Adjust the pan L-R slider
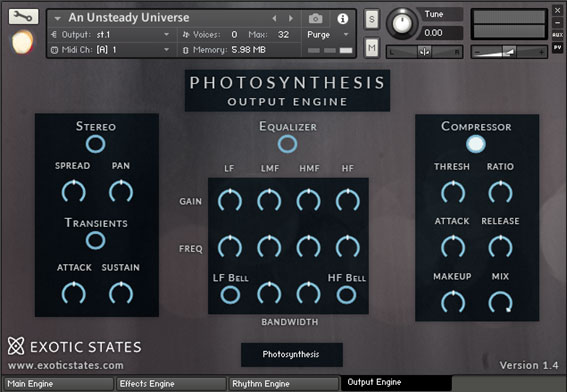567x392 pixels. tap(425, 52)
